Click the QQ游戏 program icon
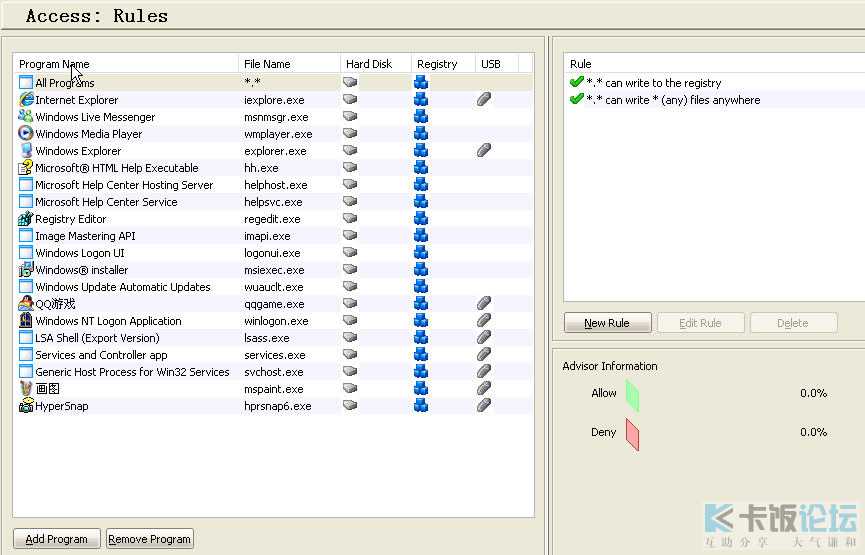 point(26,304)
